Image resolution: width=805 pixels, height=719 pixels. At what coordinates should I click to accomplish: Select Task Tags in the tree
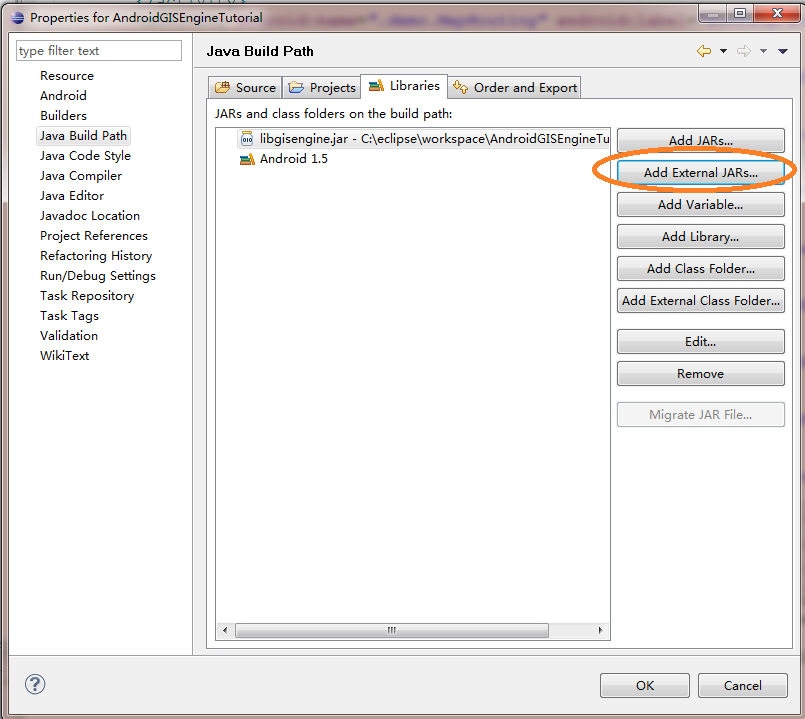click(69, 316)
